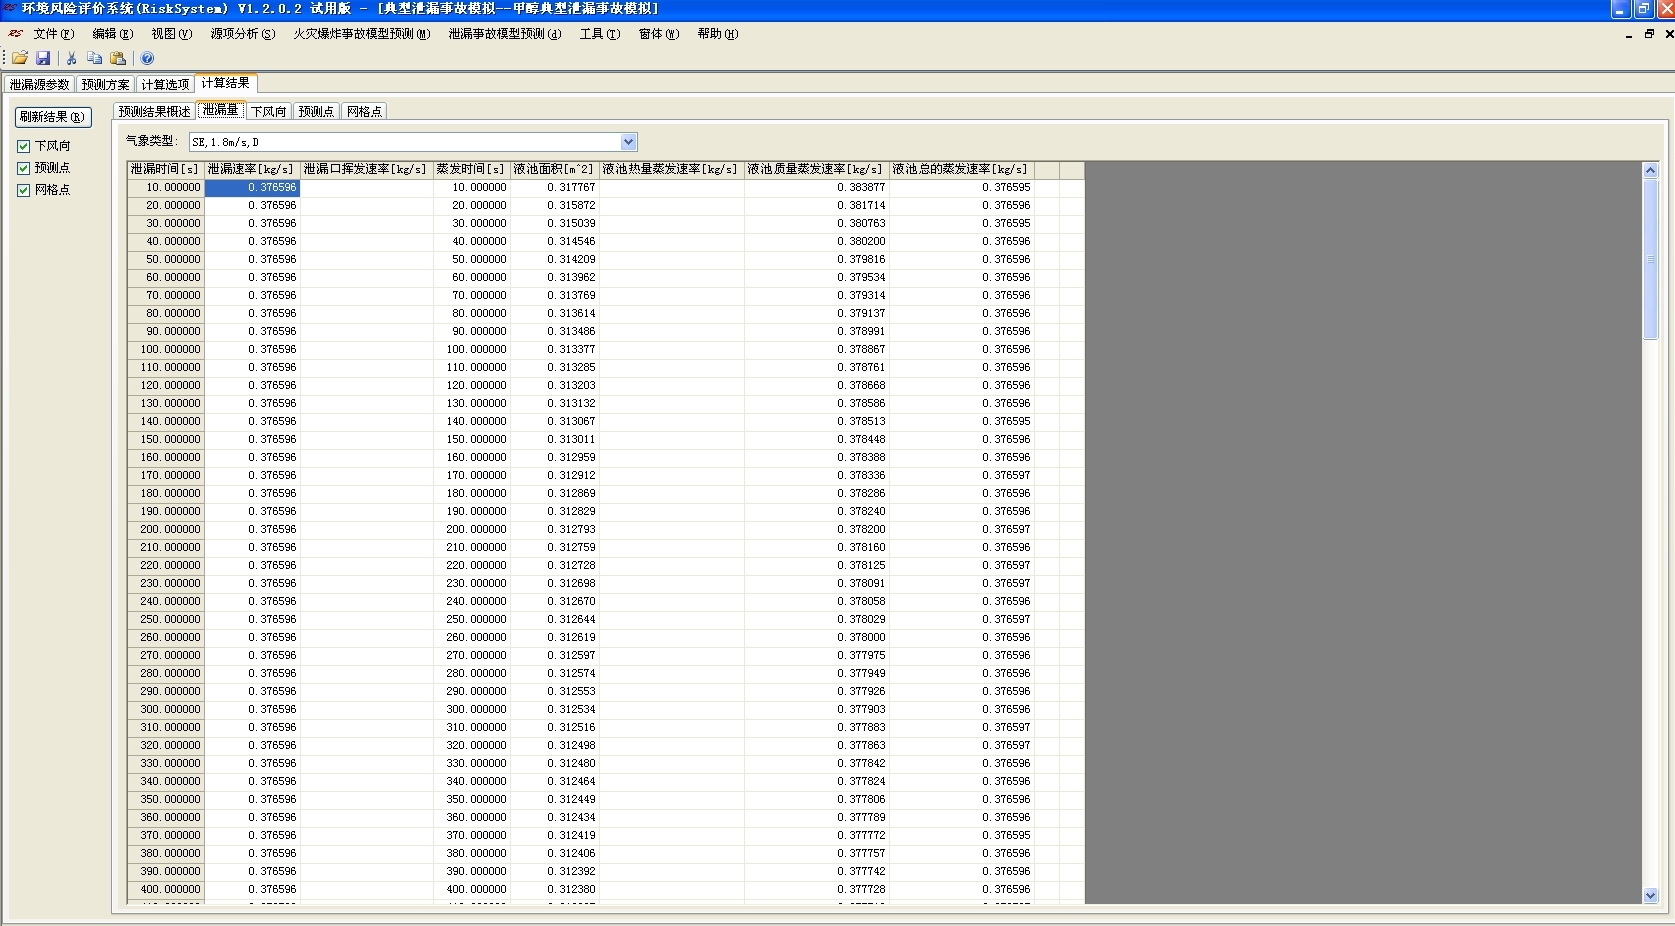Click the highlighted 泄漏速率 cell in first row
1675x926 pixels.
pyautogui.click(x=252, y=188)
